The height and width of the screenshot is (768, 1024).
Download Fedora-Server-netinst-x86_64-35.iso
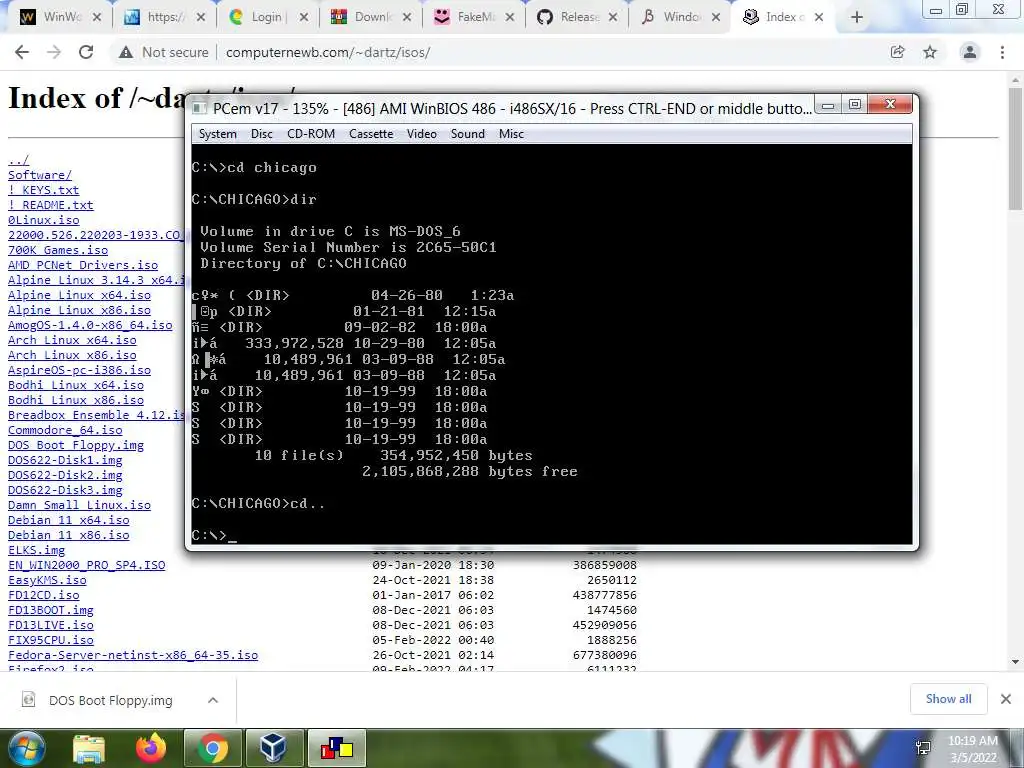pyautogui.click(x=133, y=655)
